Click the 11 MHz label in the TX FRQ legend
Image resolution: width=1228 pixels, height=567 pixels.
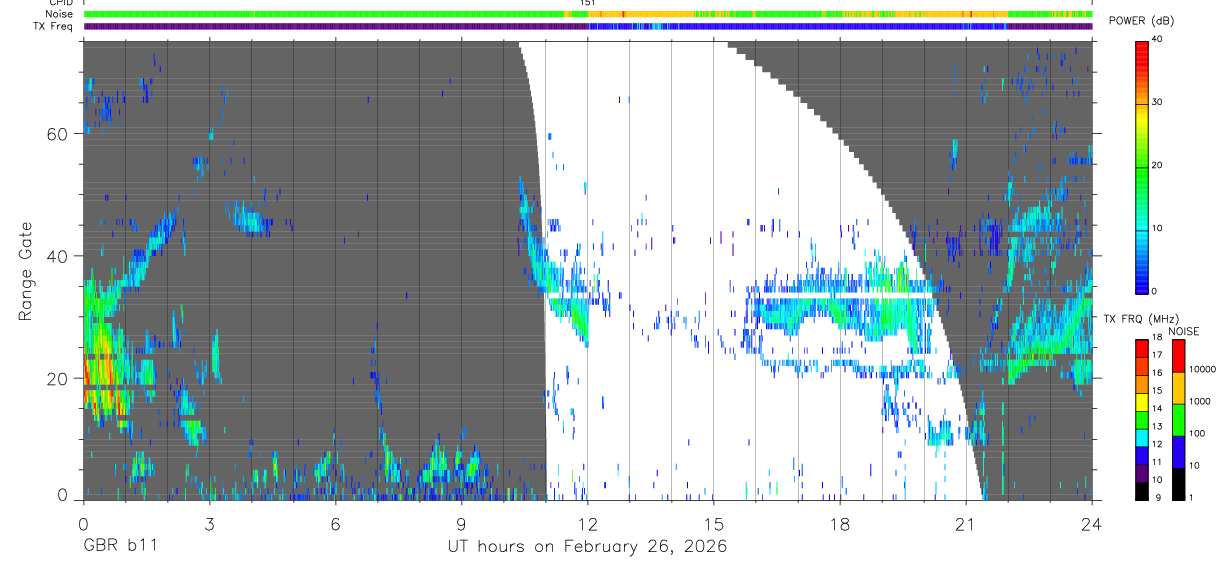click(1157, 462)
